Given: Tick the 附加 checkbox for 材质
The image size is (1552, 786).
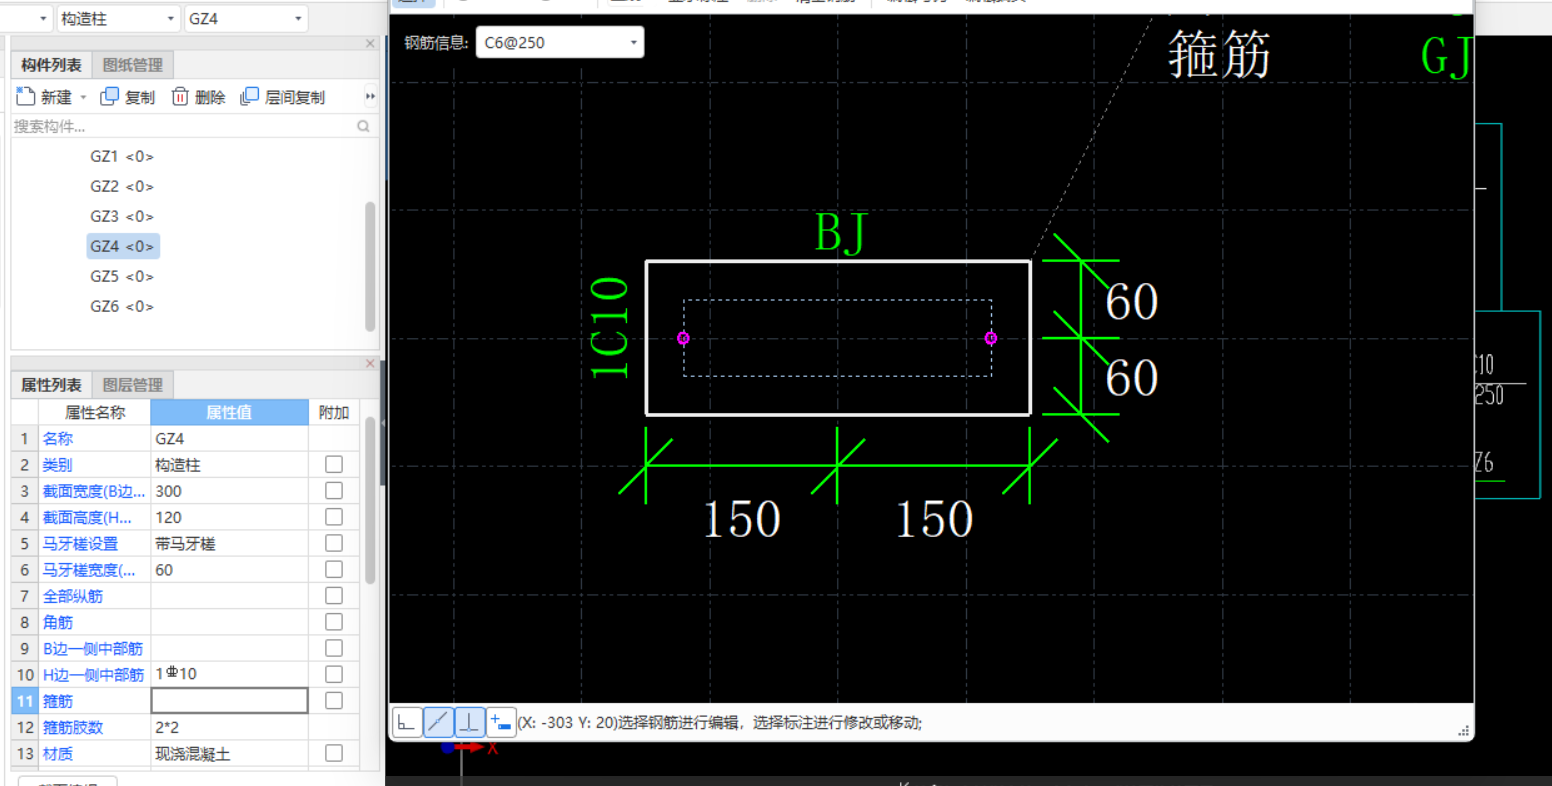Looking at the screenshot, I should coord(334,753).
